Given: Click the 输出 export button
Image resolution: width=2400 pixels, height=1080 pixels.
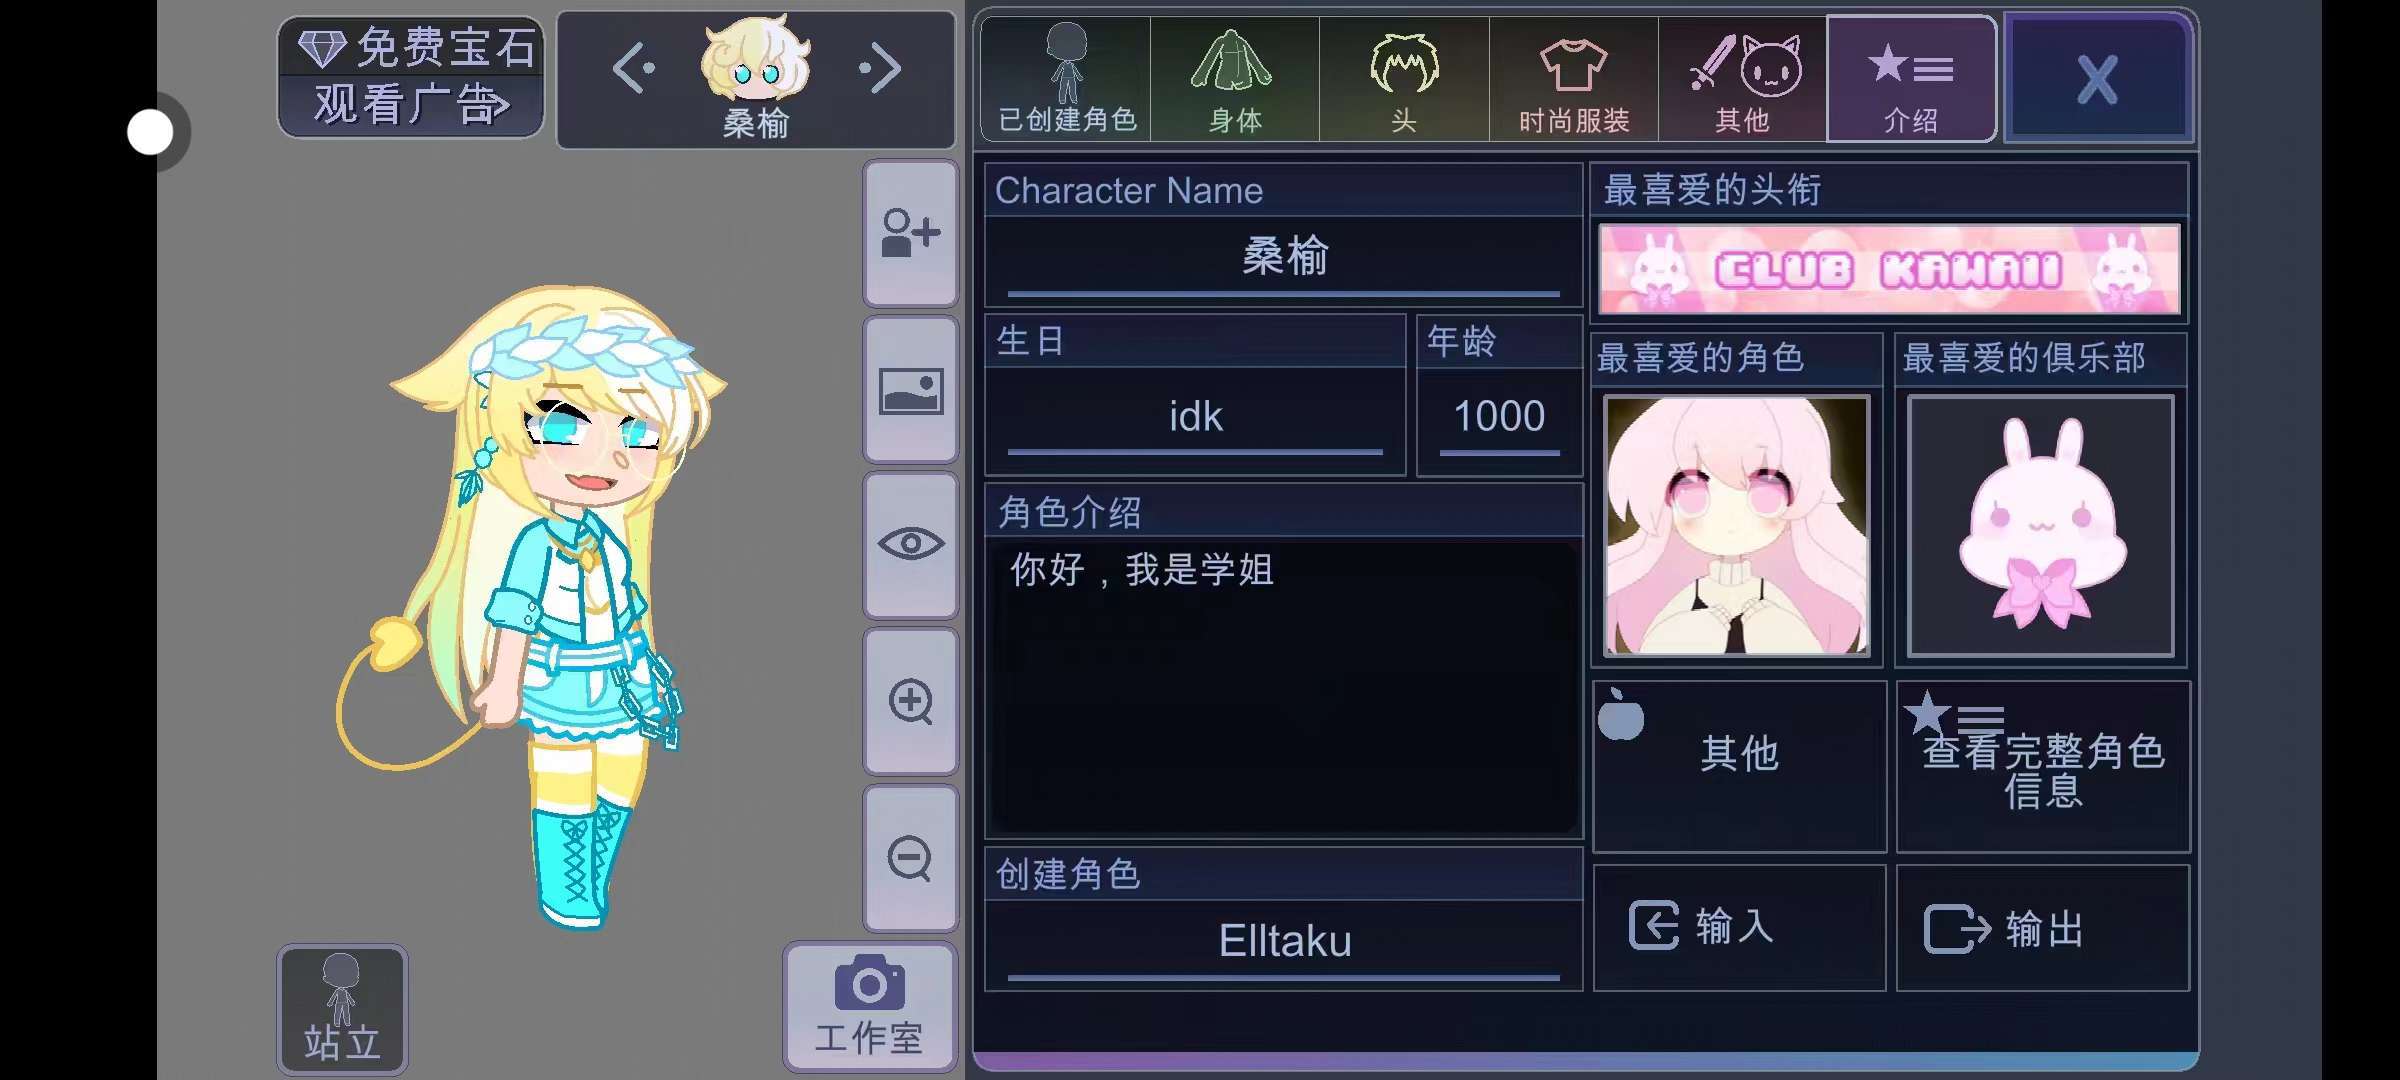Looking at the screenshot, I should click(2043, 928).
